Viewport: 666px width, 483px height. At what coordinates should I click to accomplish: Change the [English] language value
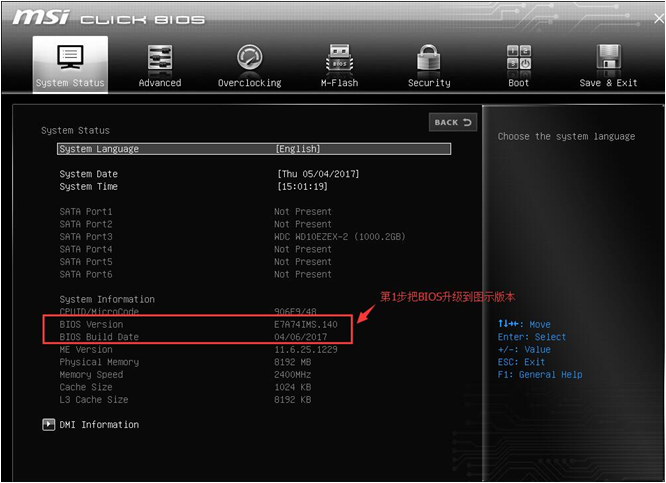pyautogui.click(x=298, y=149)
